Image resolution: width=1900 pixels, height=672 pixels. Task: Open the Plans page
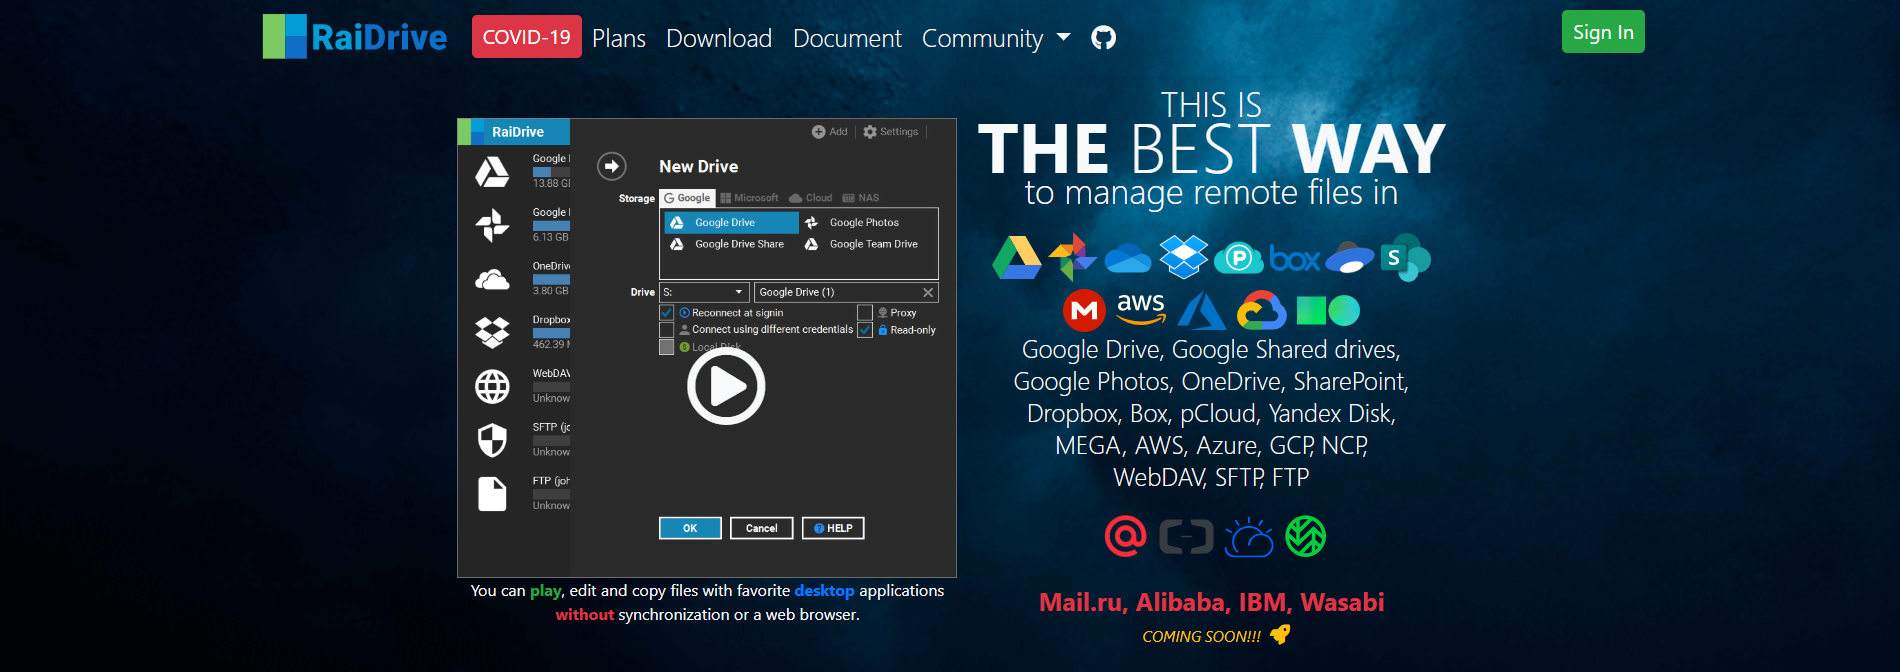619,38
